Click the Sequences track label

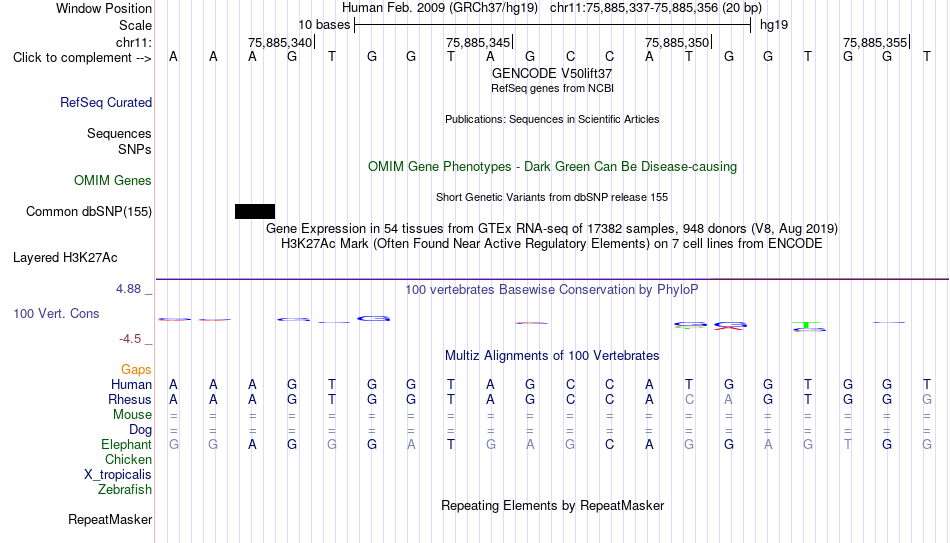(119, 133)
